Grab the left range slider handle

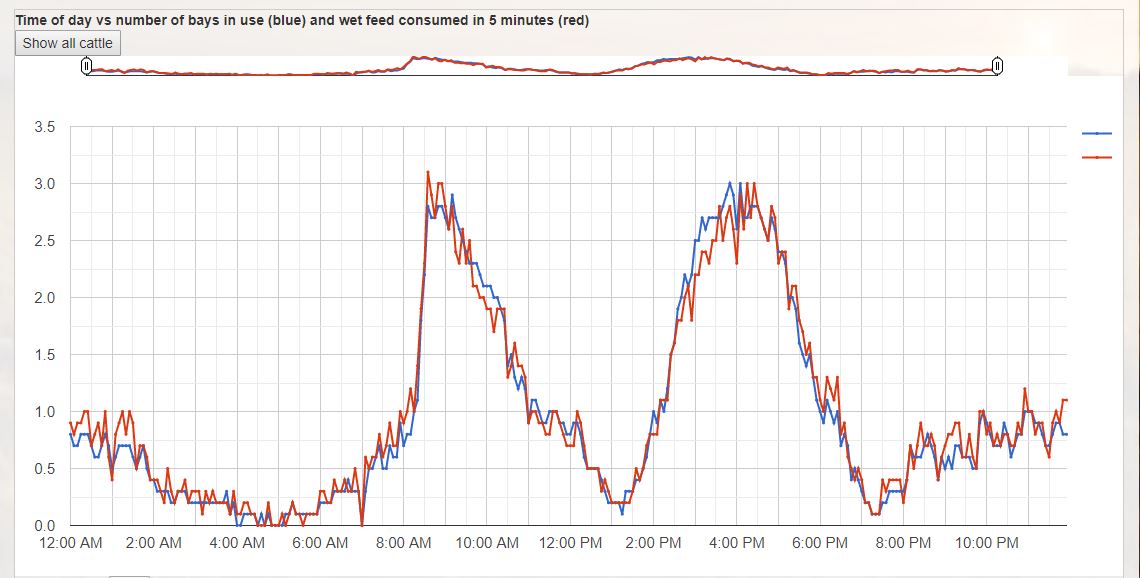[x=86, y=66]
